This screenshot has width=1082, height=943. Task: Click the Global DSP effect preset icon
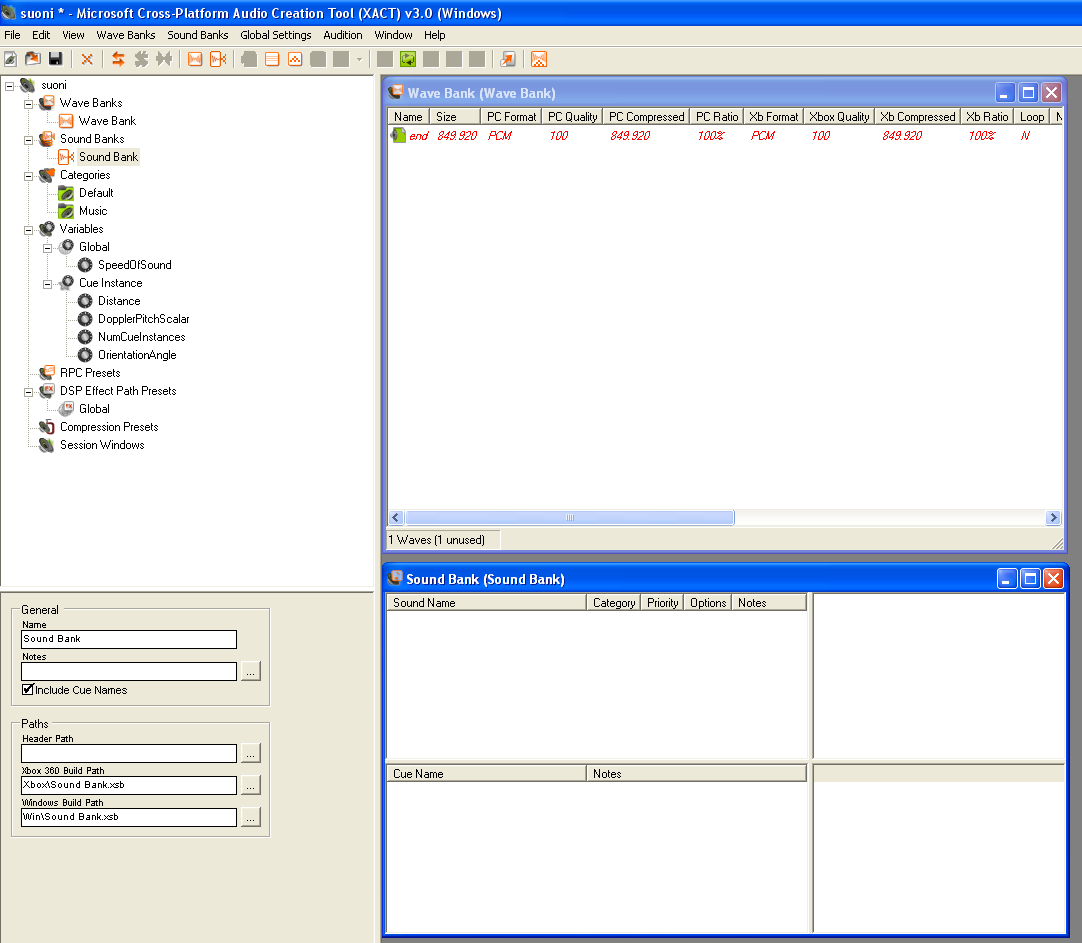(66, 409)
